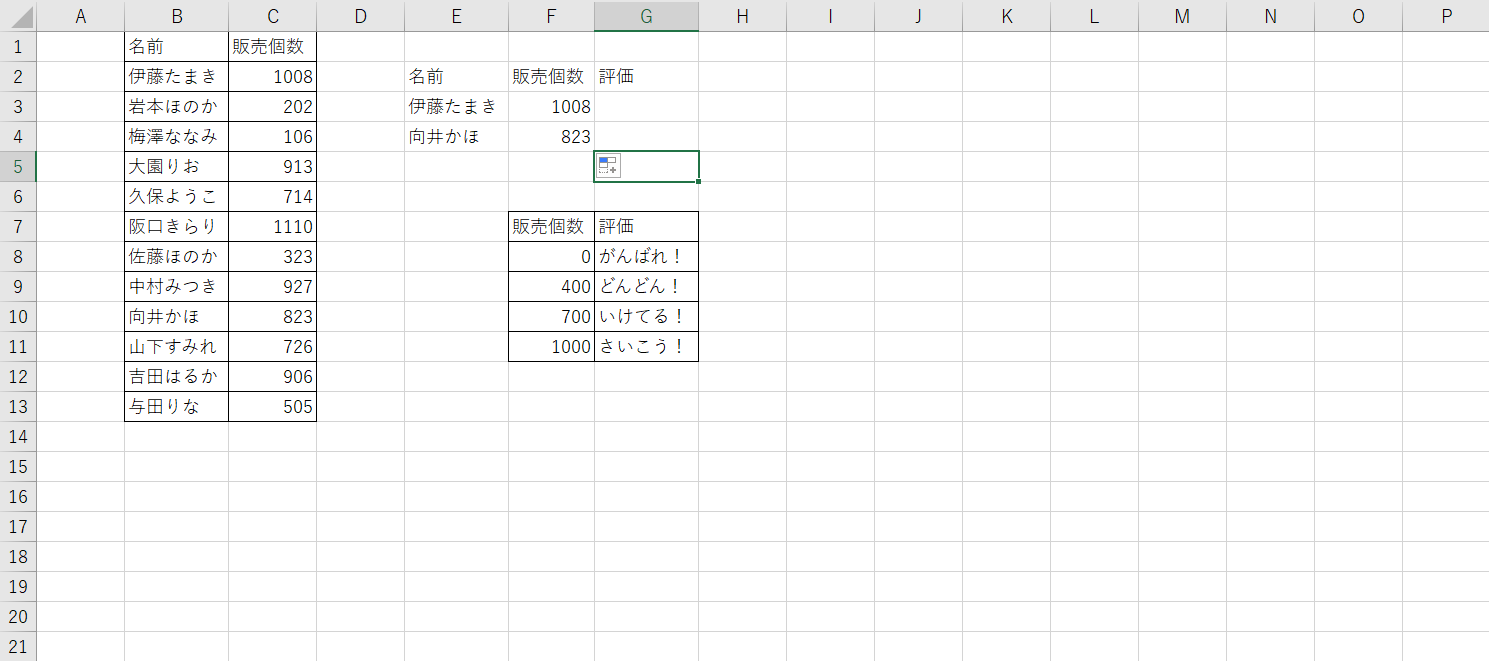
Task: Select the がんばれ！ rating cell
Action: 646,257
